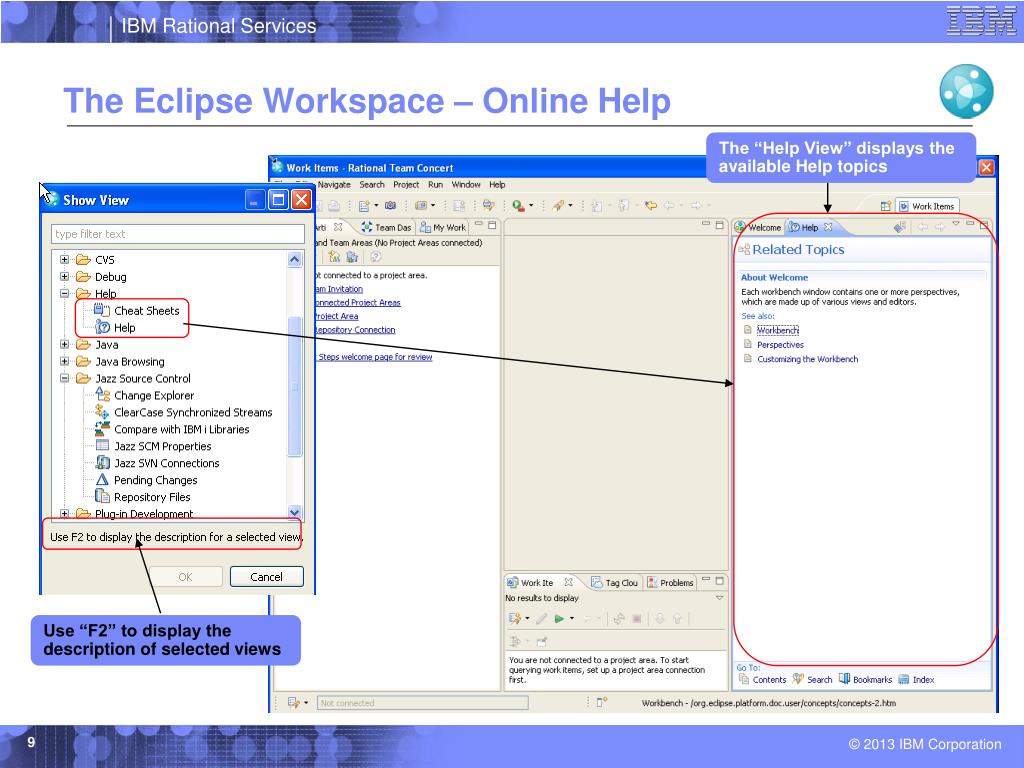Click the Rational Team Concert window icon
This screenshot has width=1024, height=768.
(x=277, y=166)
